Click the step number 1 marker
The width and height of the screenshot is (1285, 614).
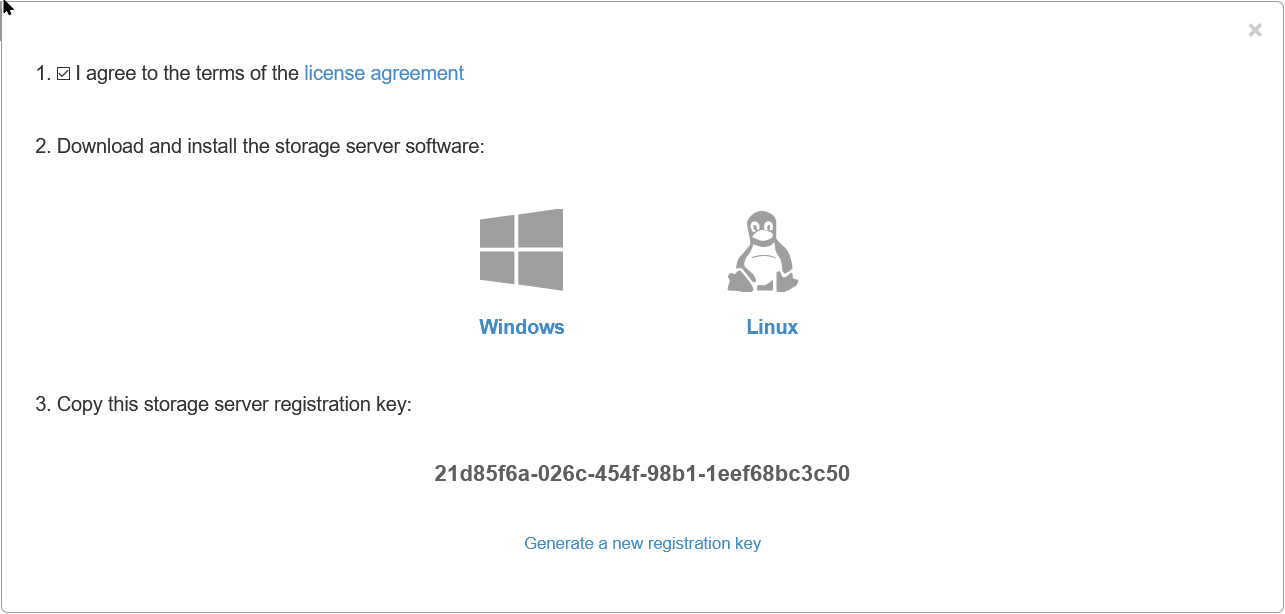[x=43, y=73]
